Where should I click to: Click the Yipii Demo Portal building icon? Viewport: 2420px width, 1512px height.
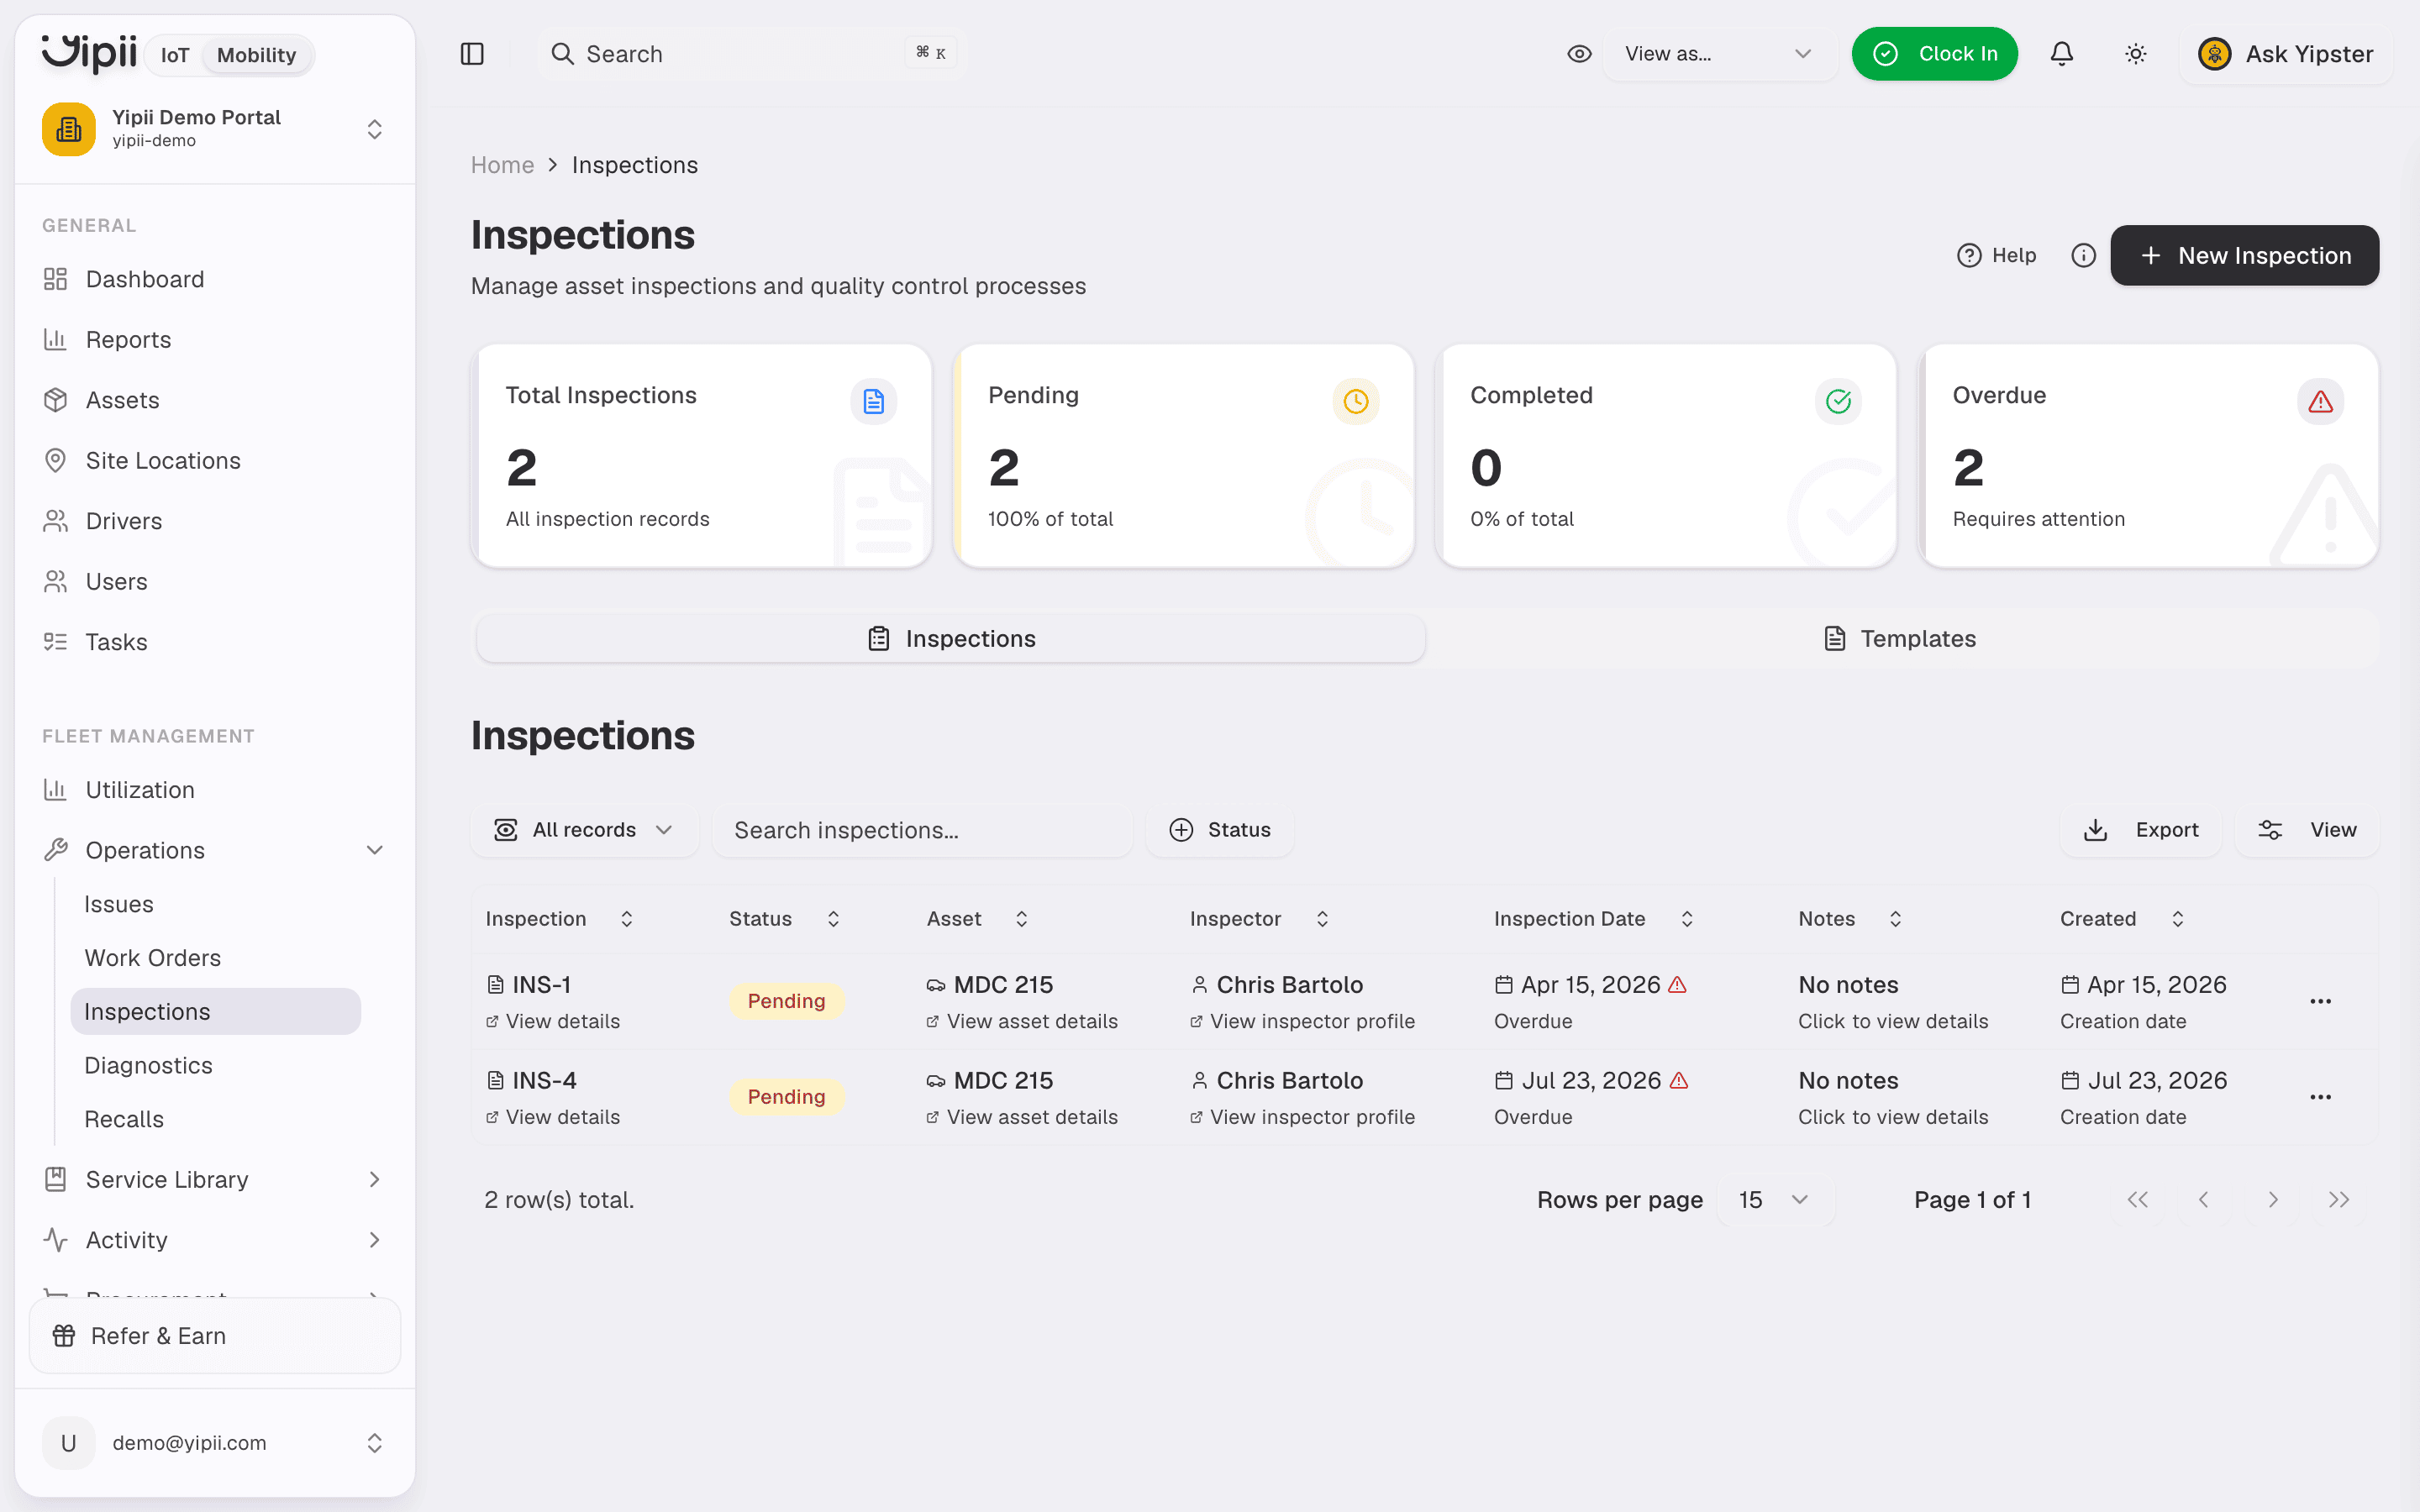pos(68,129)
